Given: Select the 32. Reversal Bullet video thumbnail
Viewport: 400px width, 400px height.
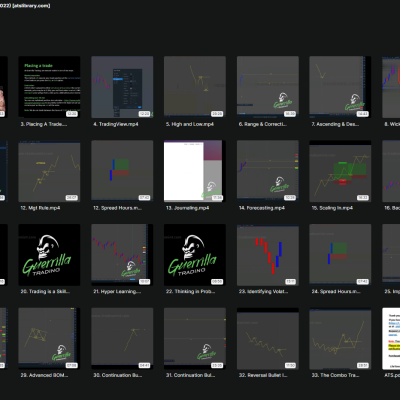Looking at the screenshot, I should (x=268, y=339).
